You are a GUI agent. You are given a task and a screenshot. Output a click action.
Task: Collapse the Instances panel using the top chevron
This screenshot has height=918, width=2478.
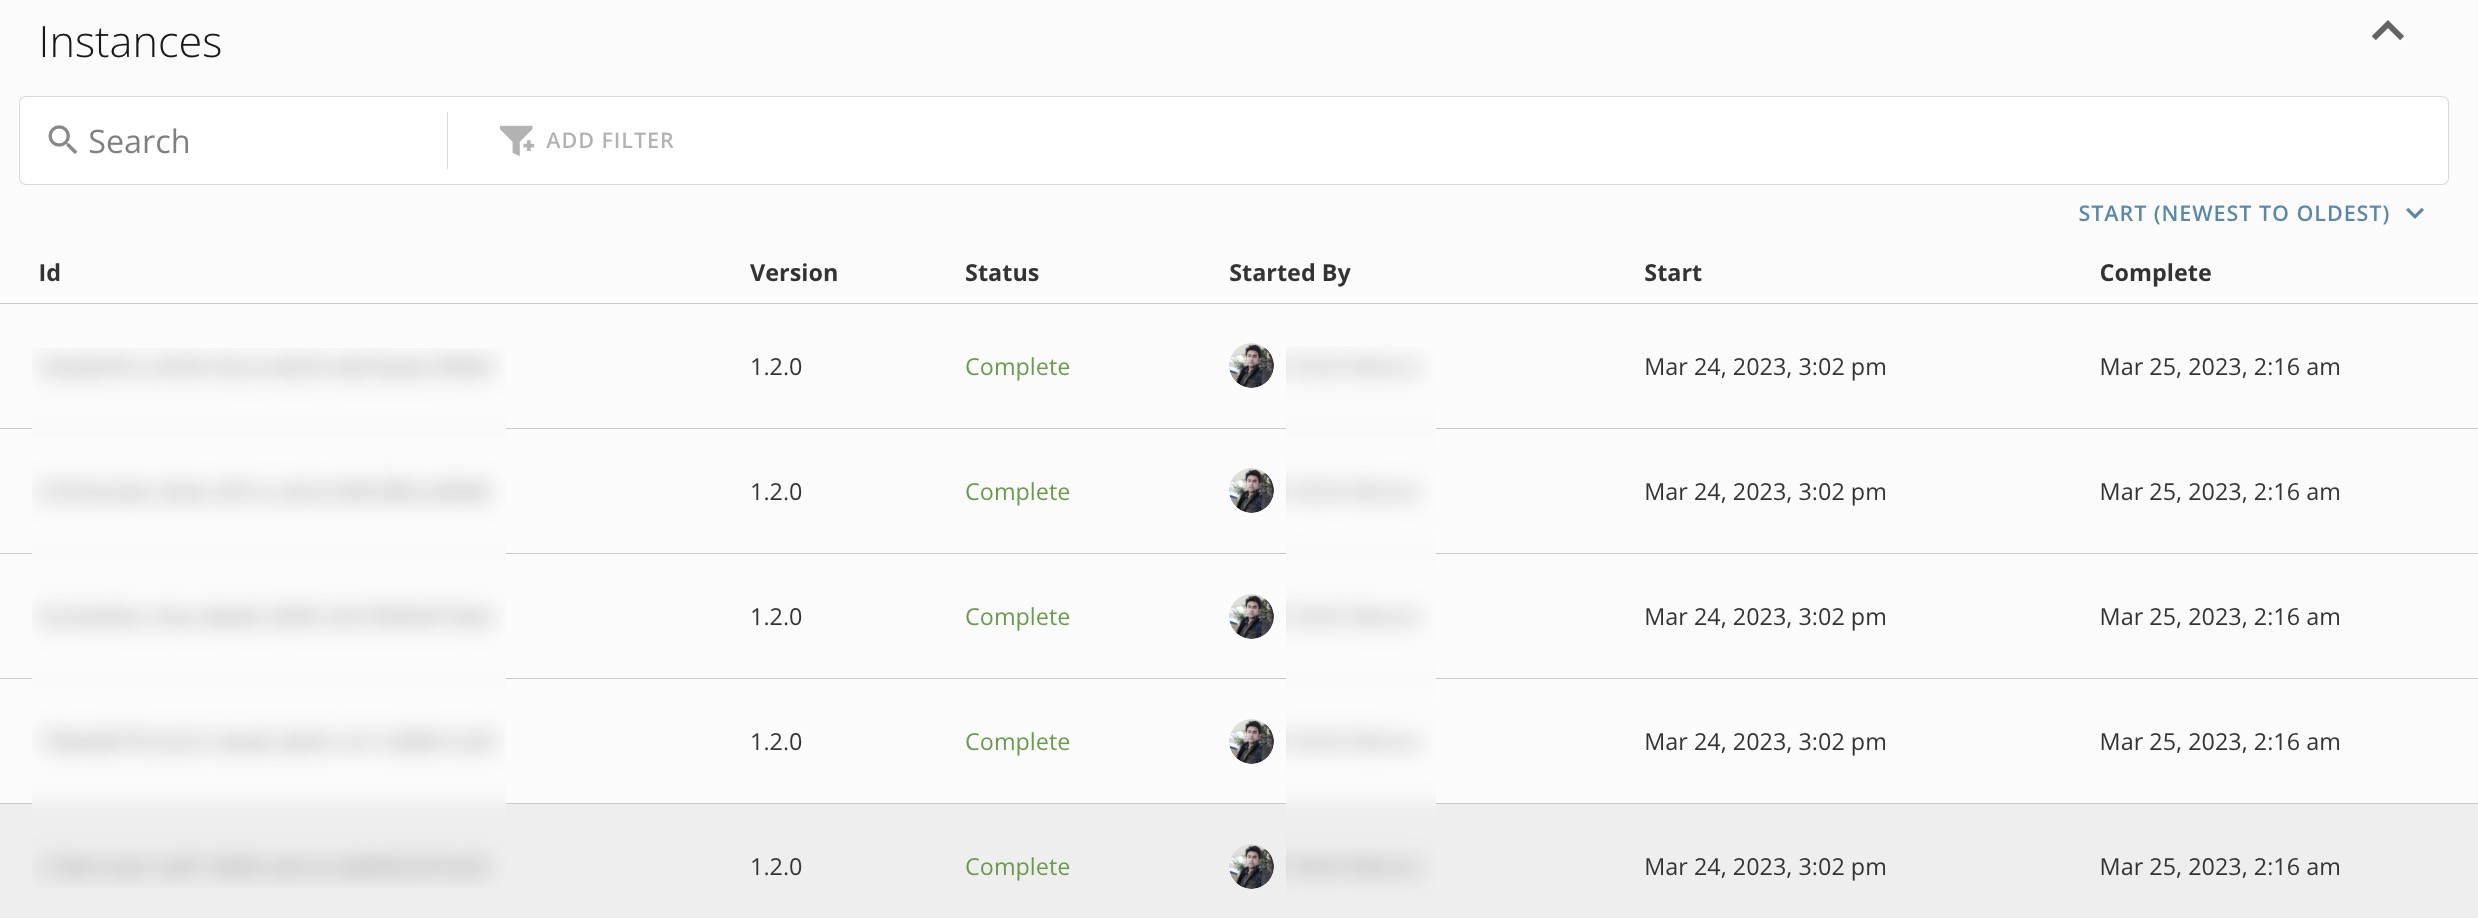(x=2389, y=31)
